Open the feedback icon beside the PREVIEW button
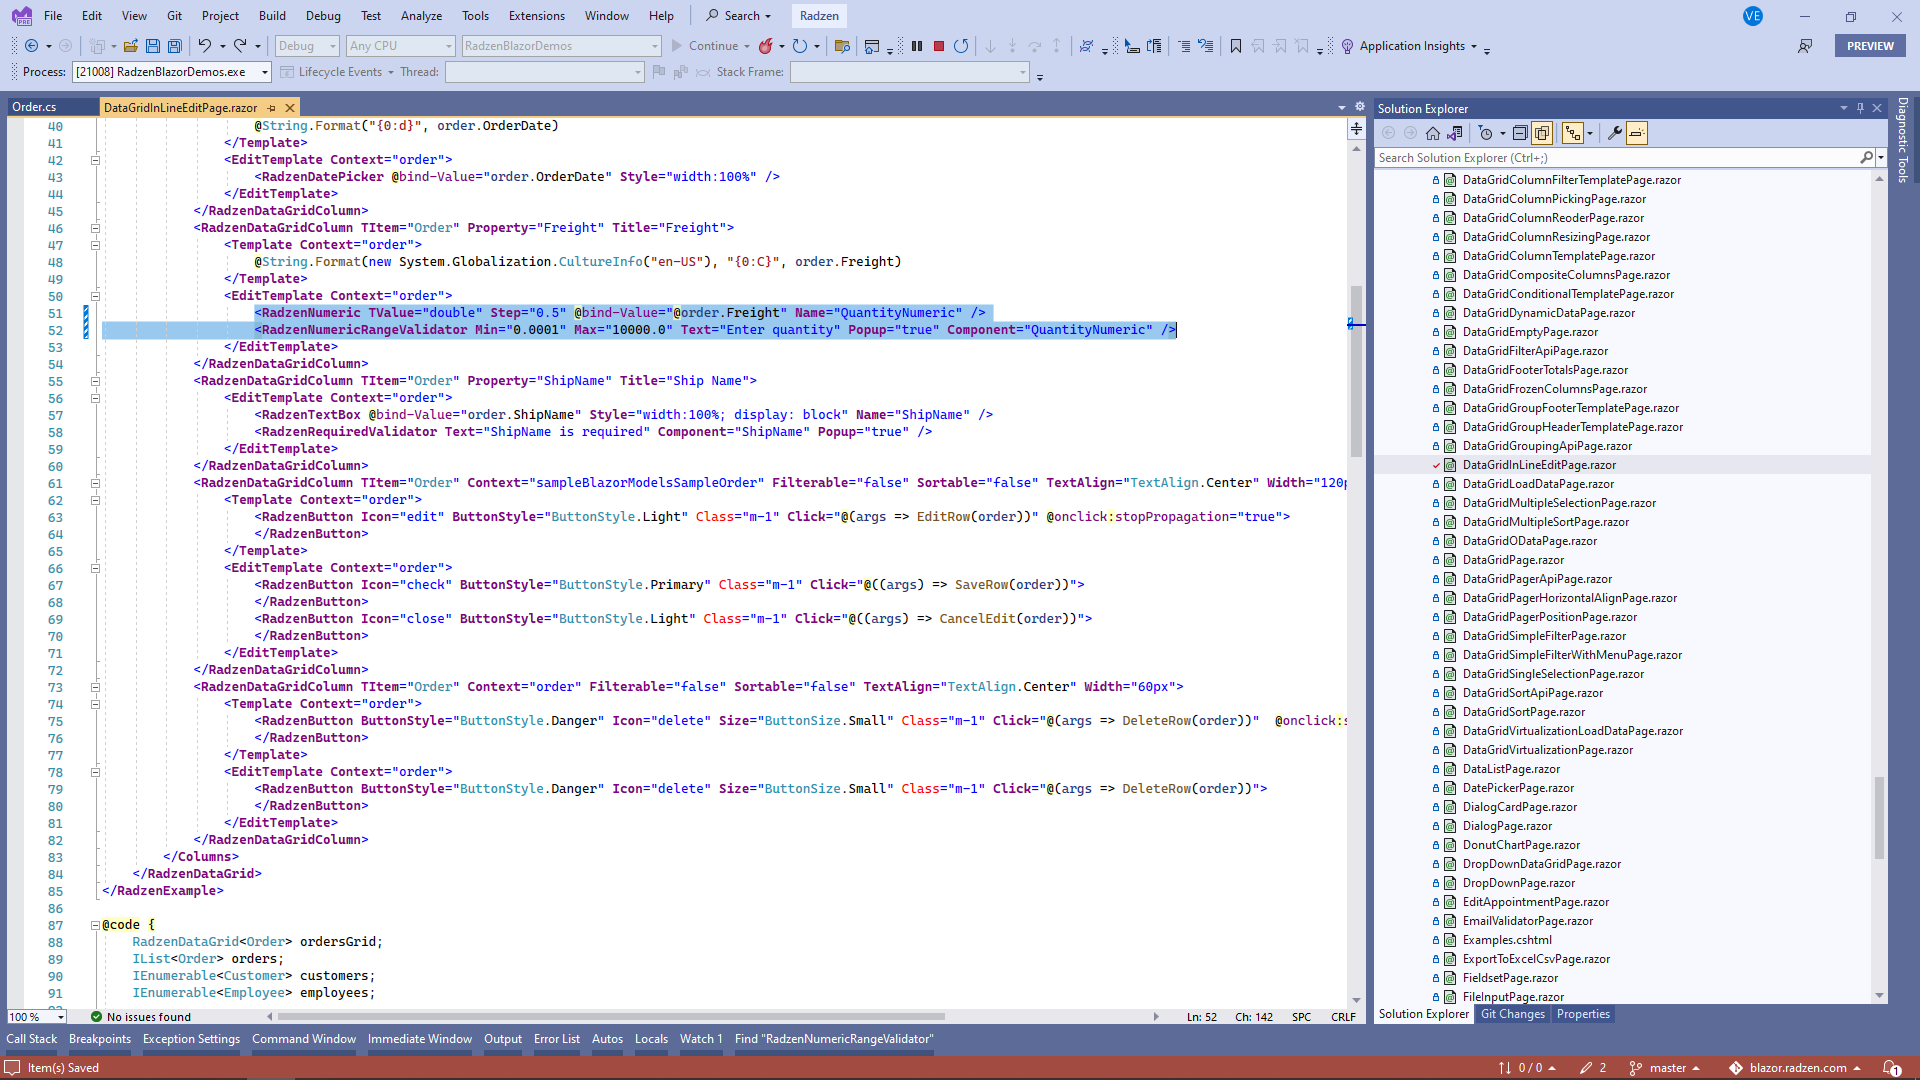Image resolution: width=1920 pixels, height=1080 pixels. [1805, 46]
